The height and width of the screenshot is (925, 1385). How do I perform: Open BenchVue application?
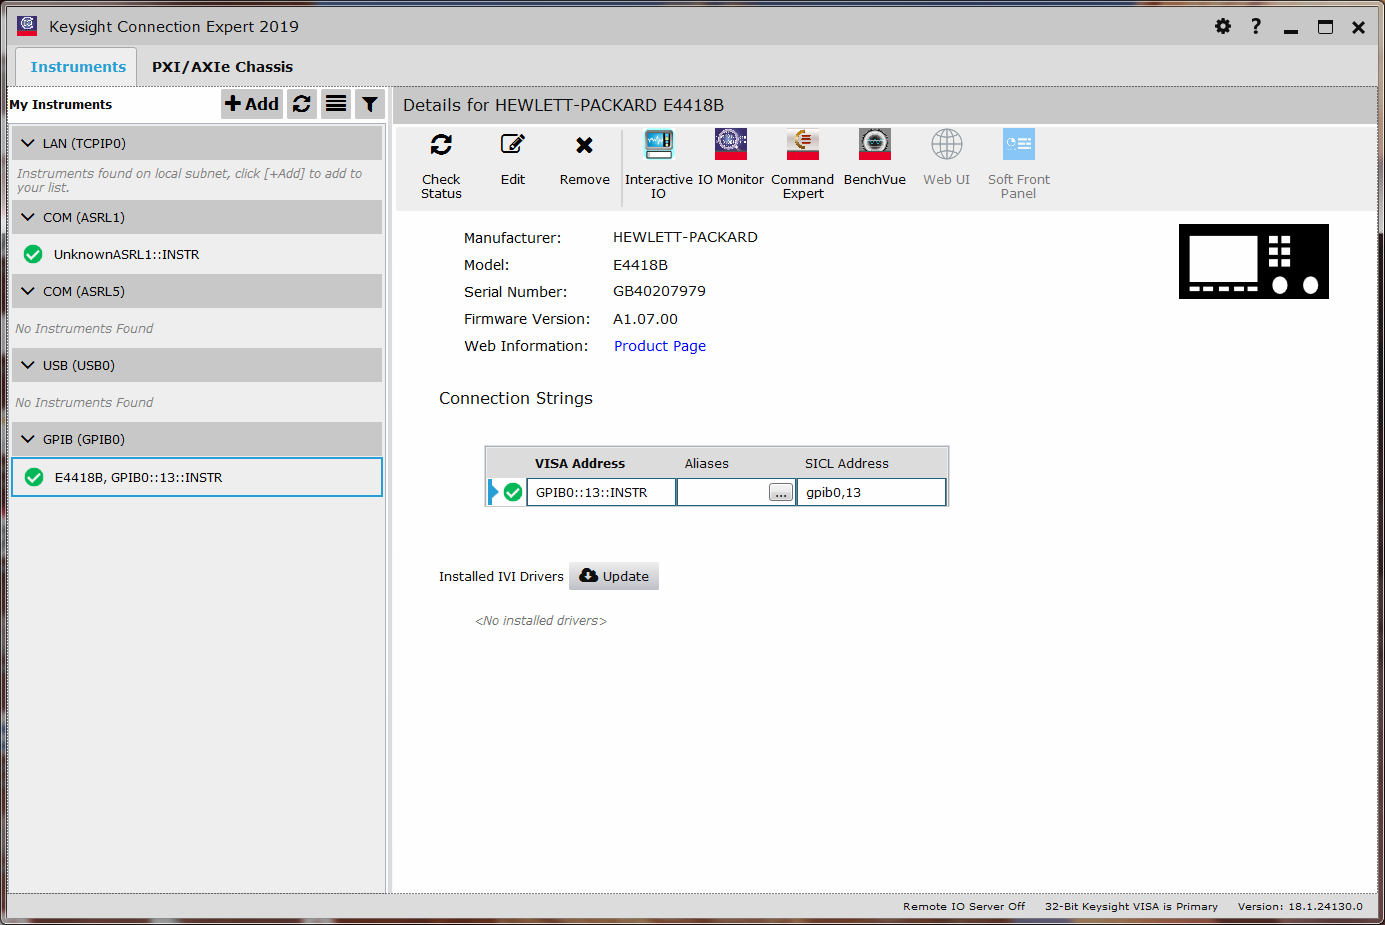pyautogui.click(x=874, y=146)
